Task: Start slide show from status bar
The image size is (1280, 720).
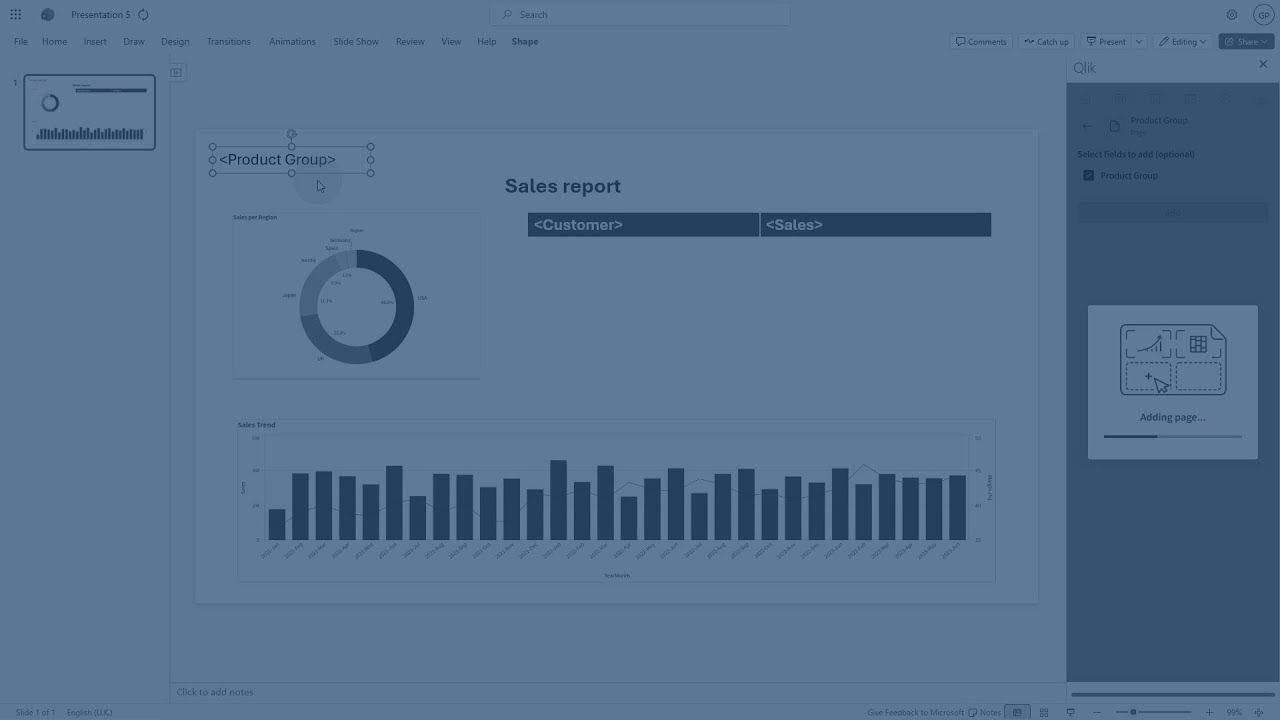Action: pyautogui.click(x=1070, y=712)
